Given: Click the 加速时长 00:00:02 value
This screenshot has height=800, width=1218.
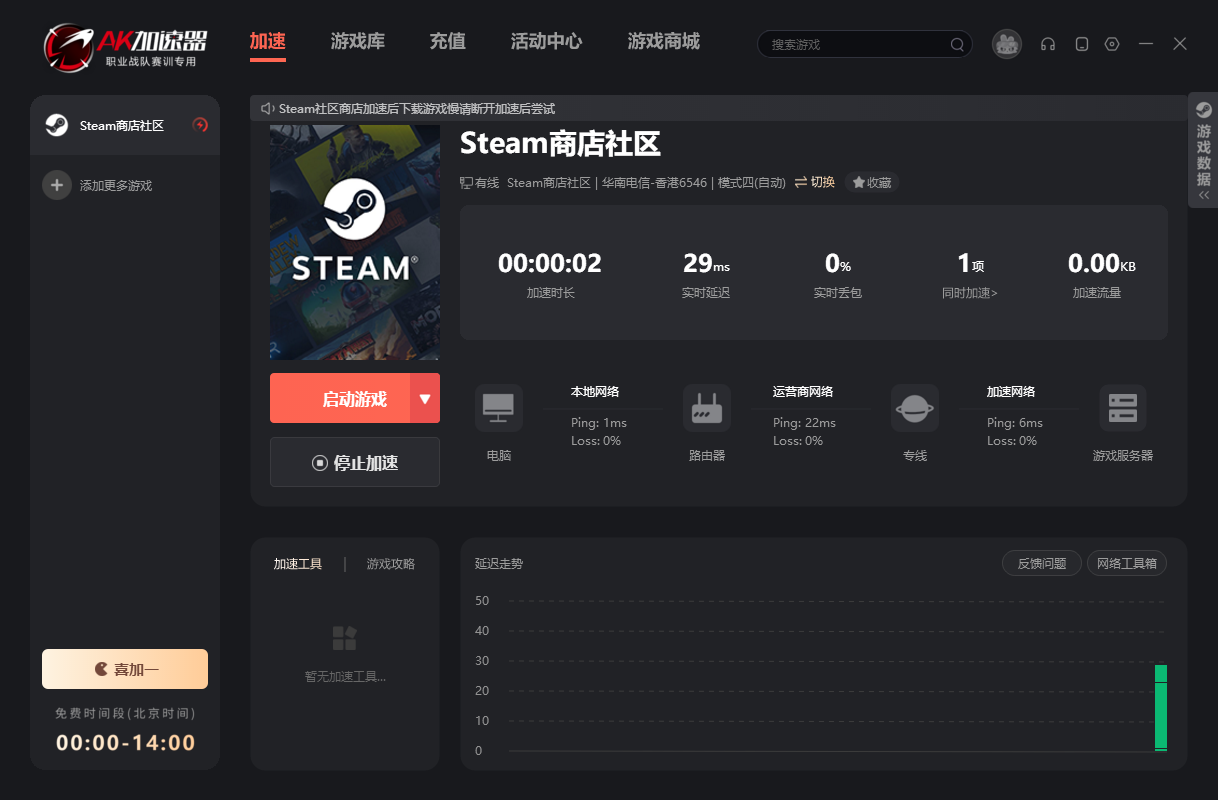Looking at the screenshot, I should 550,263.
